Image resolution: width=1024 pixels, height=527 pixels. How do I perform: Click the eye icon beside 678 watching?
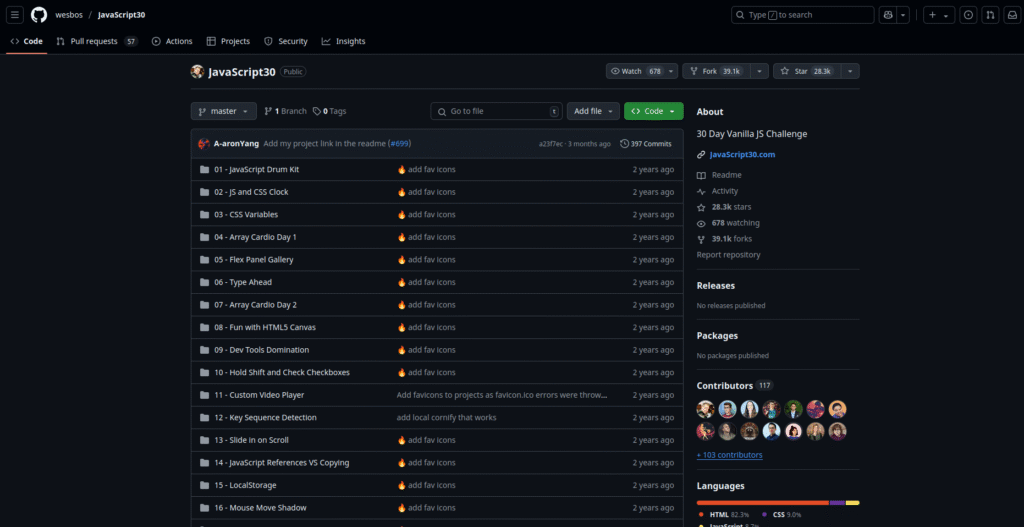[x=701, y=223]
